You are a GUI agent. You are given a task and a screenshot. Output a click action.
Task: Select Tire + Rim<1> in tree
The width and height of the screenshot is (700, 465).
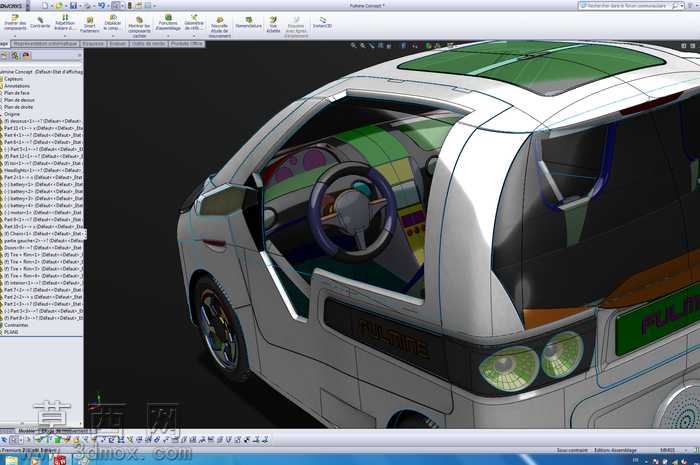coord(43,255)
